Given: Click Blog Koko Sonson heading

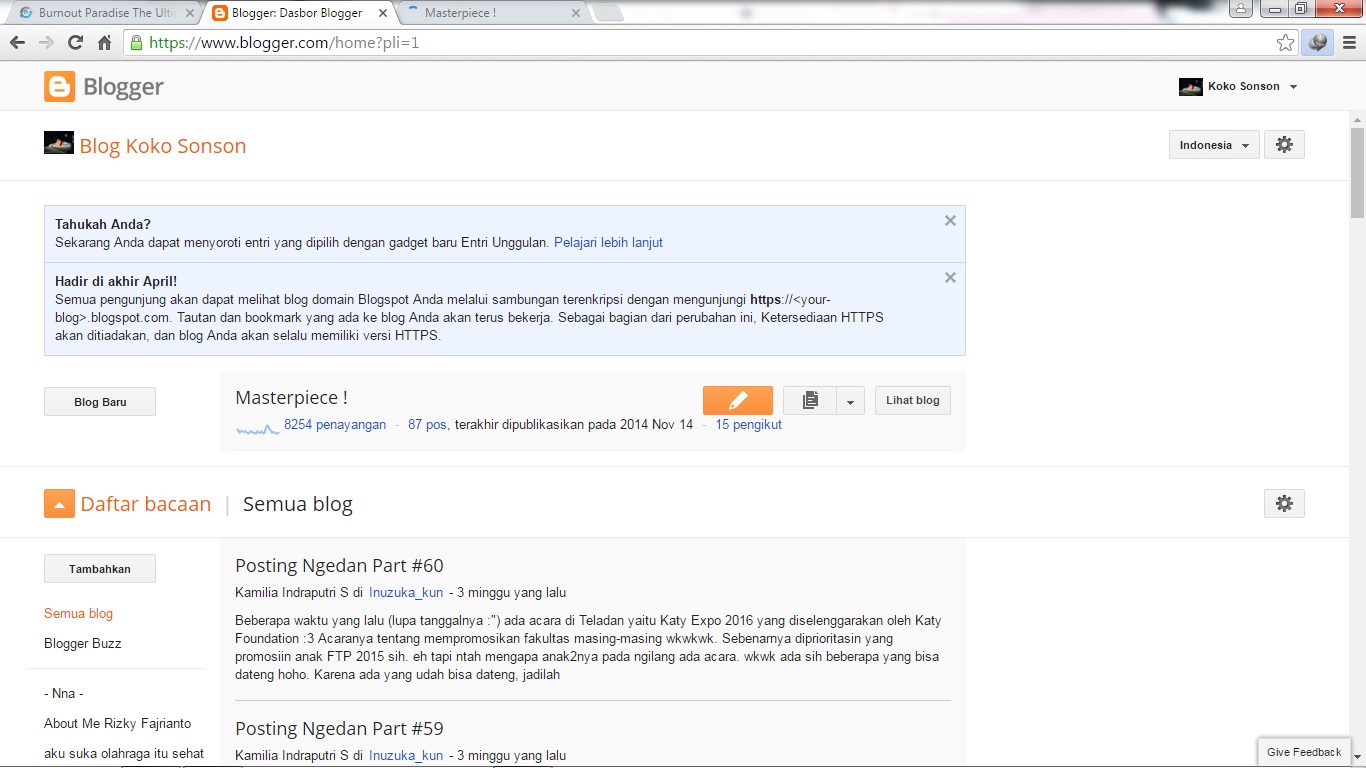Looking at the screenshot, I should tap(163, 146).
